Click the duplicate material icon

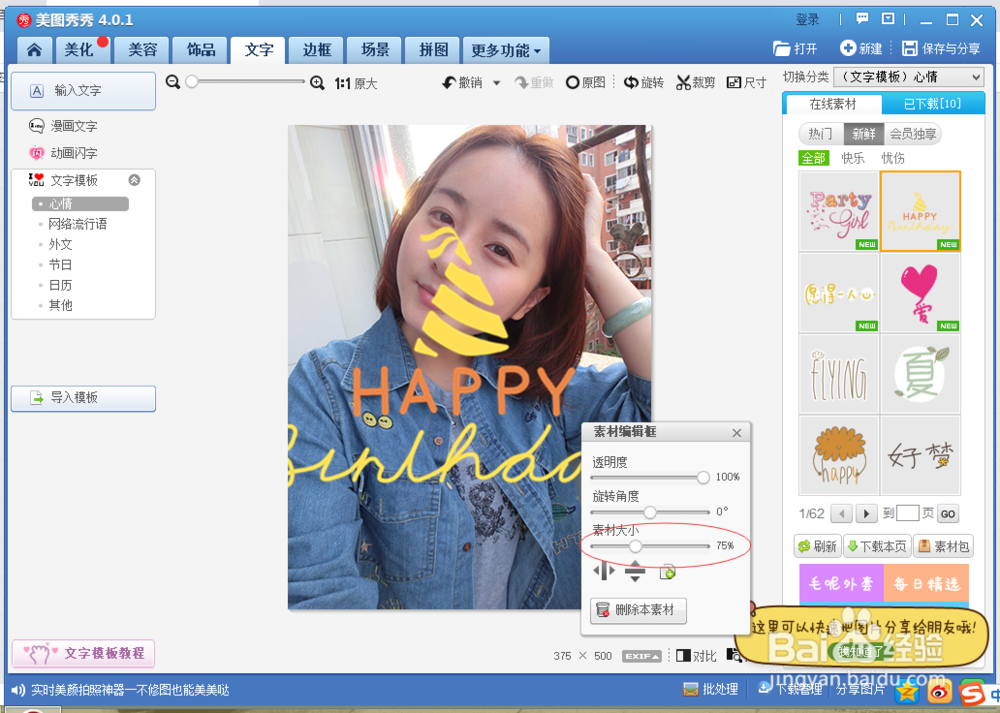tap(668, 572)
